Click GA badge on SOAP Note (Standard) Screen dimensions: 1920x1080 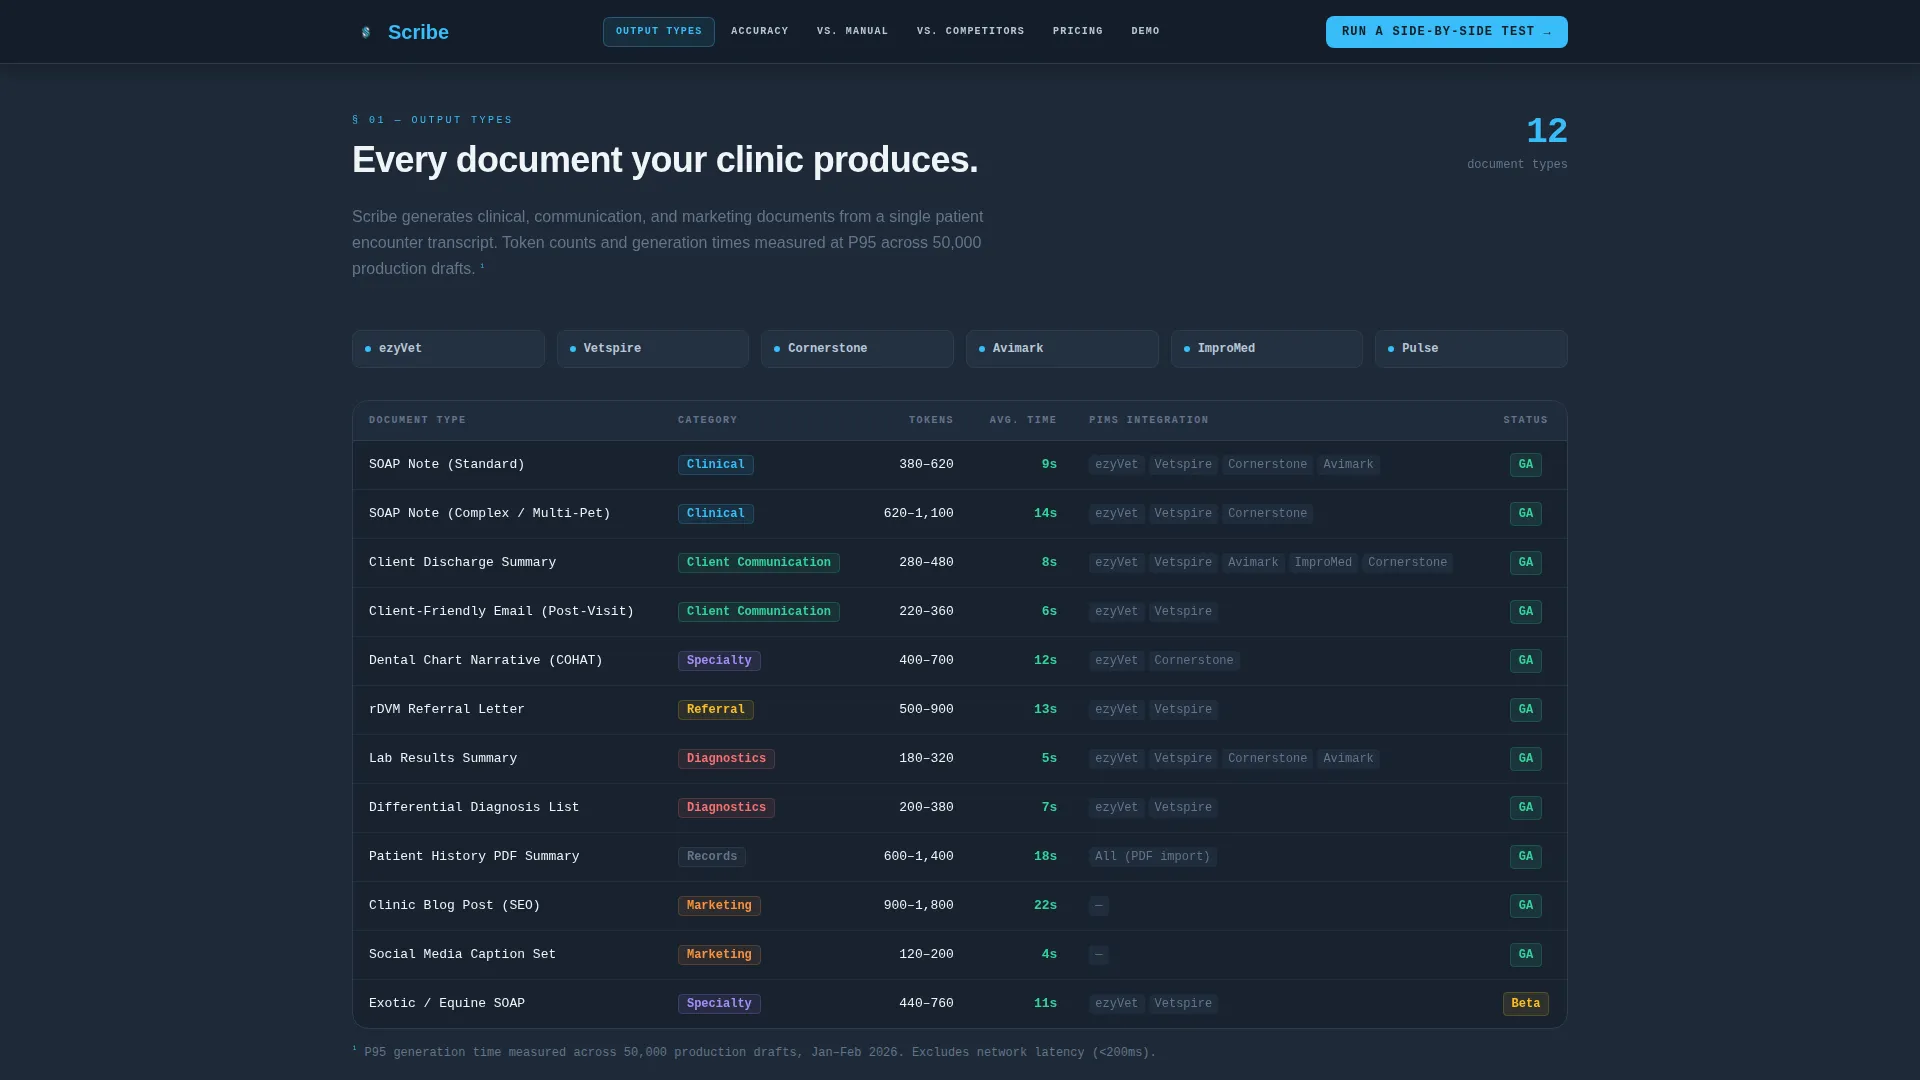tap(1526, 465)
